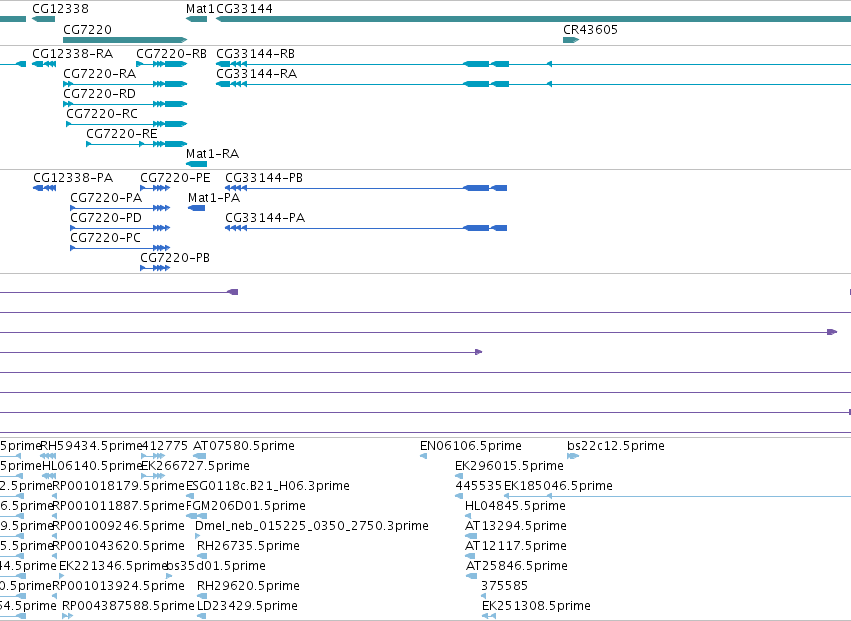Click the CR43605 gene arrow
Image resolution: width=851 pixels, height=621 pixels.
tap(571, 40)
